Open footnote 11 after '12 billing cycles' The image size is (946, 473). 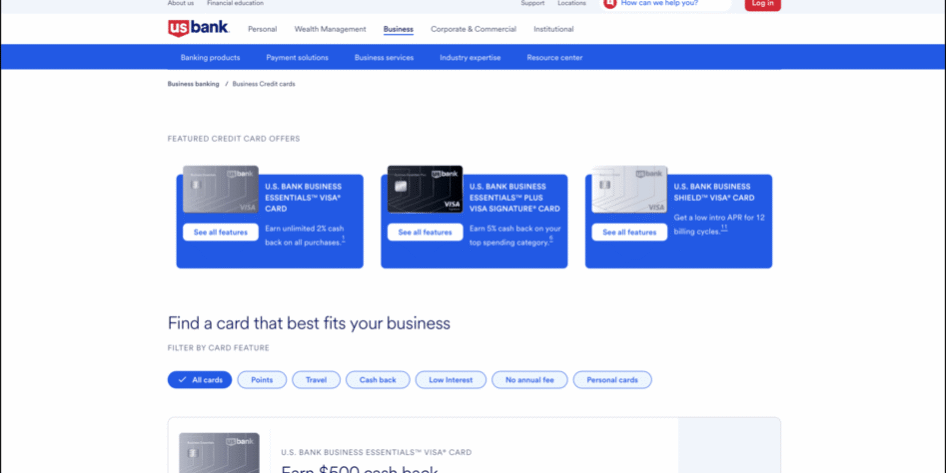724,228
